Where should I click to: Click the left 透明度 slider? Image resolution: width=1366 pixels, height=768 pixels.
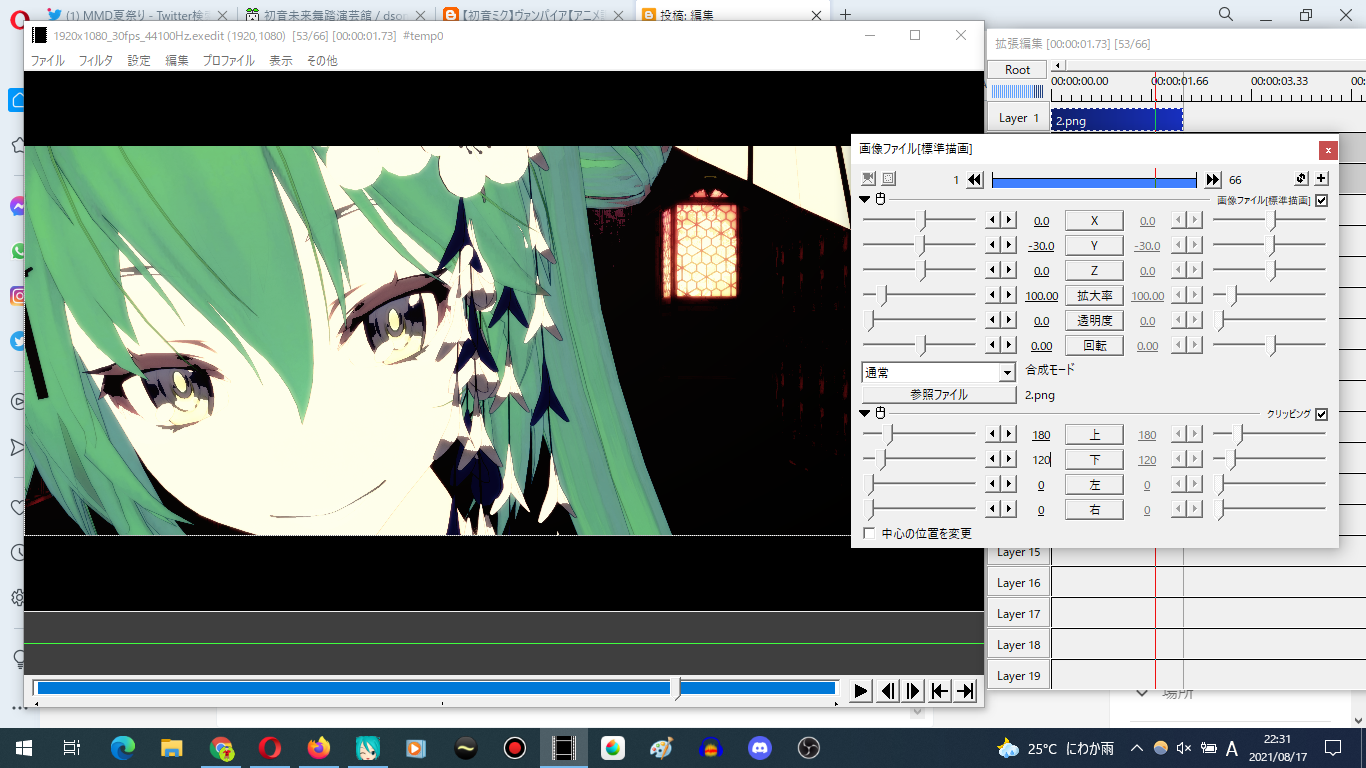[919, 320]
